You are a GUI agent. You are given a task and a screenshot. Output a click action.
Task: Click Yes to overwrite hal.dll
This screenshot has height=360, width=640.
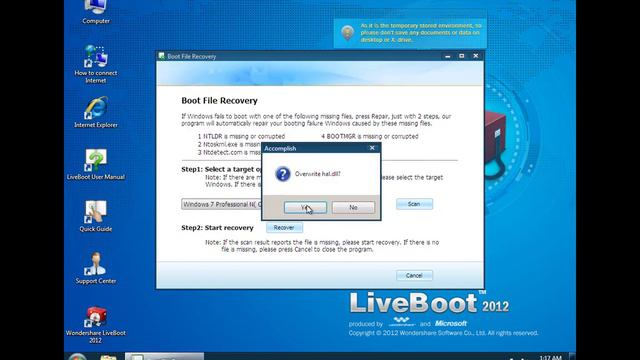pos(305,207)
